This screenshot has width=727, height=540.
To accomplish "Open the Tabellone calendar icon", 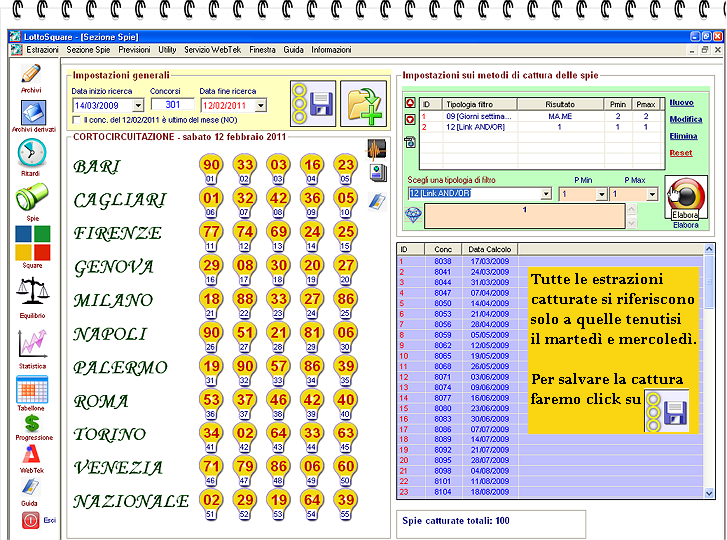I will [32, 389].
